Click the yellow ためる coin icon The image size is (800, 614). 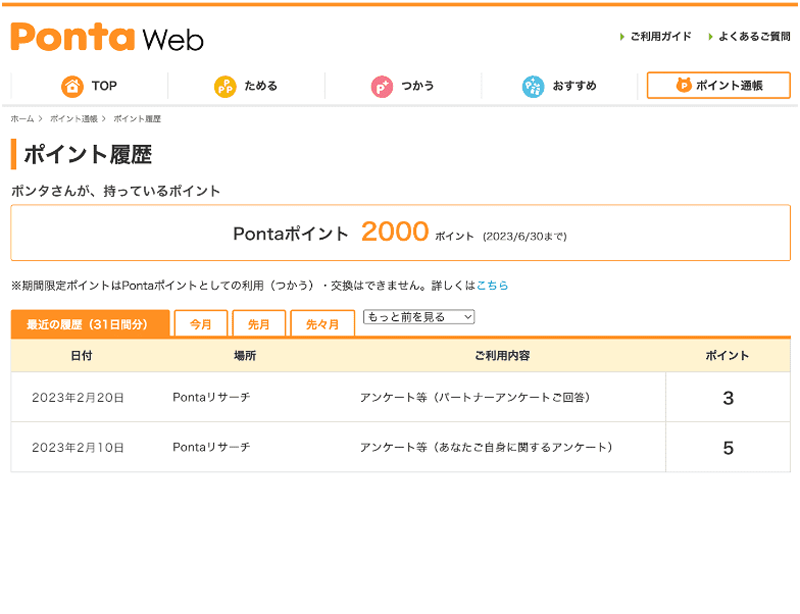point(225,86)
